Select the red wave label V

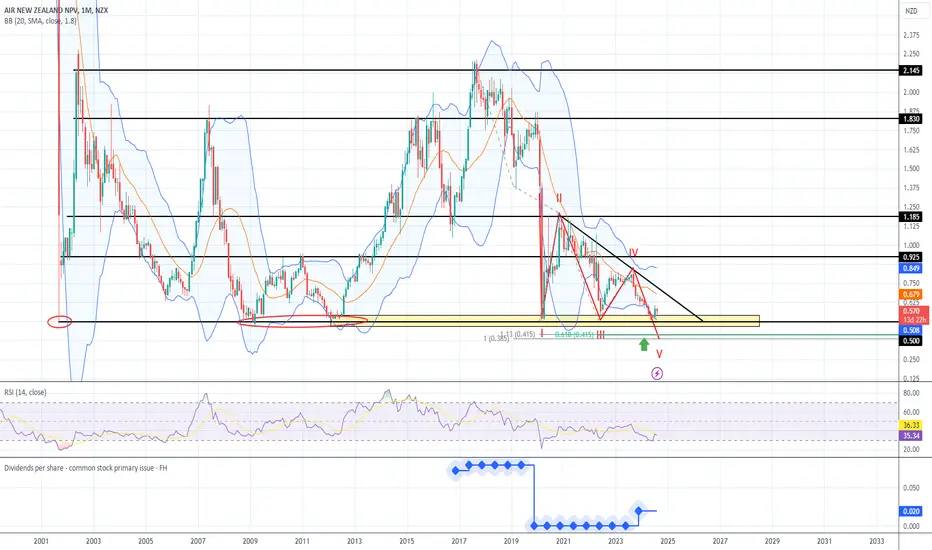pyautogui.click(x=659, y=354)
